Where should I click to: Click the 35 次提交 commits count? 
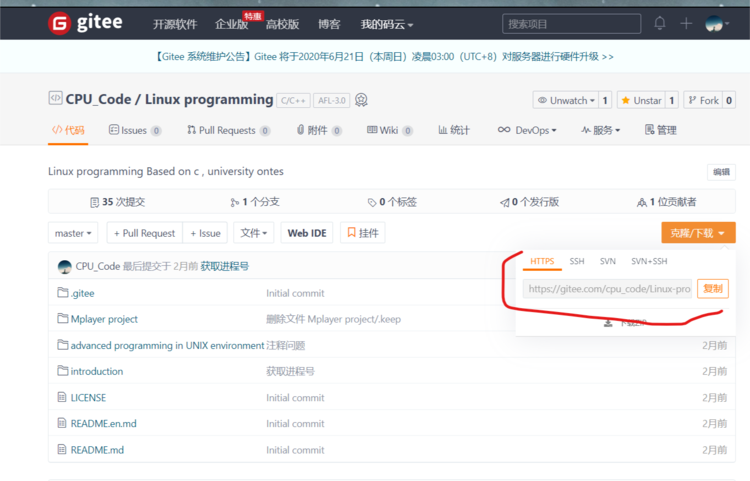click(118, 202)
